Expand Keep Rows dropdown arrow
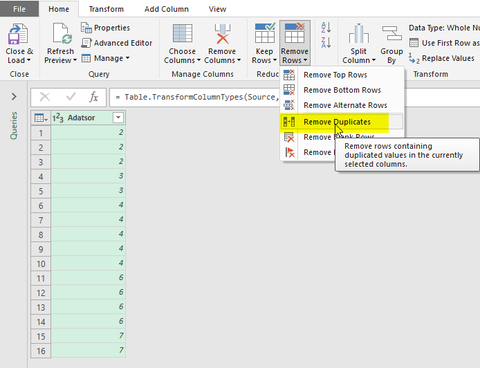The image size is (480, 368). (275, 60)
